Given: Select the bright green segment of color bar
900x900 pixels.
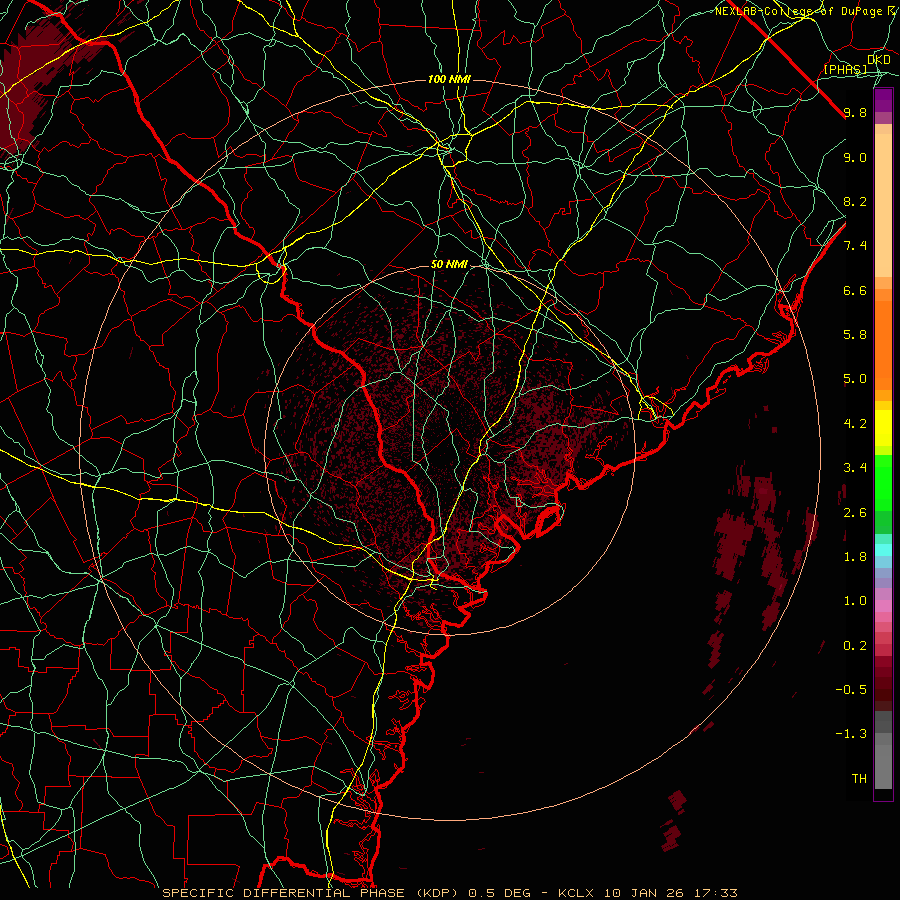Looking at the screenshot, I should point(883,483).
